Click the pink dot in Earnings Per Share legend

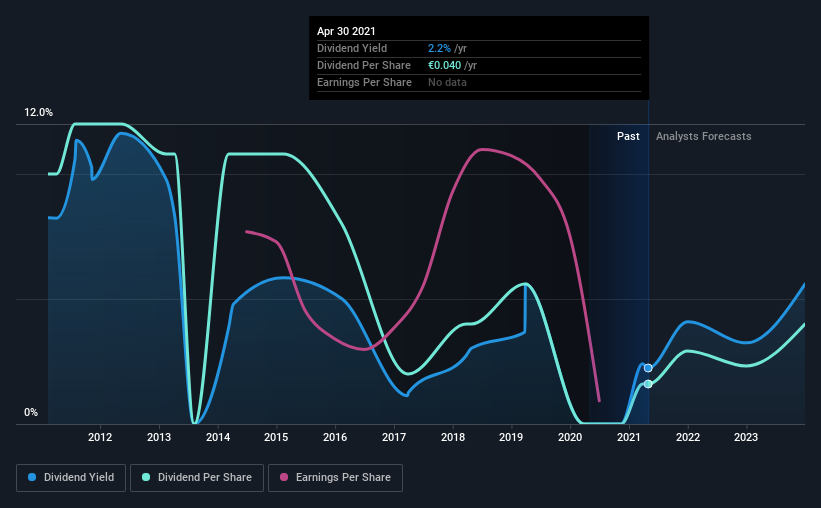(x=284, y=477)
